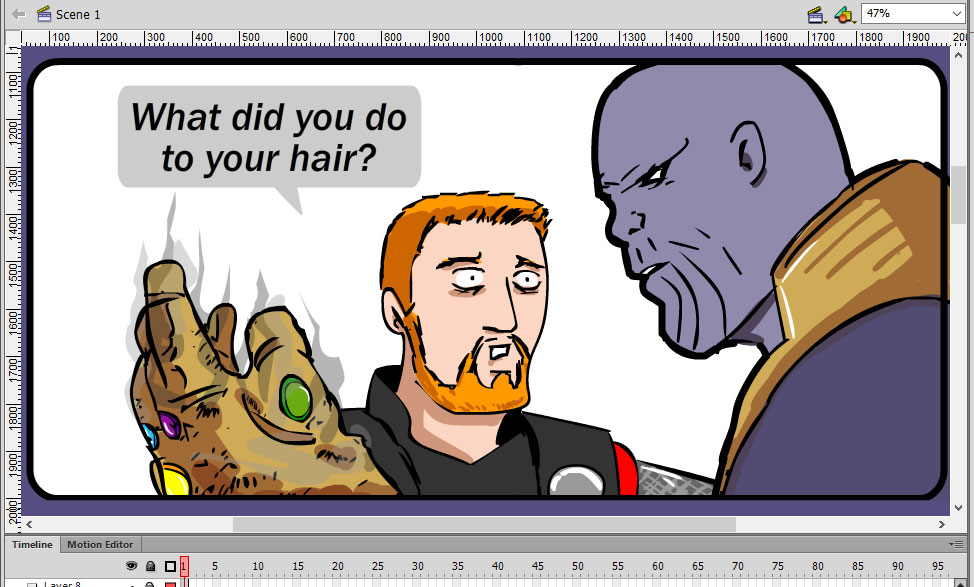Click the back arrow beside Scene 1
The width and height of the screenshot is (974, 587).
point(19,14)
